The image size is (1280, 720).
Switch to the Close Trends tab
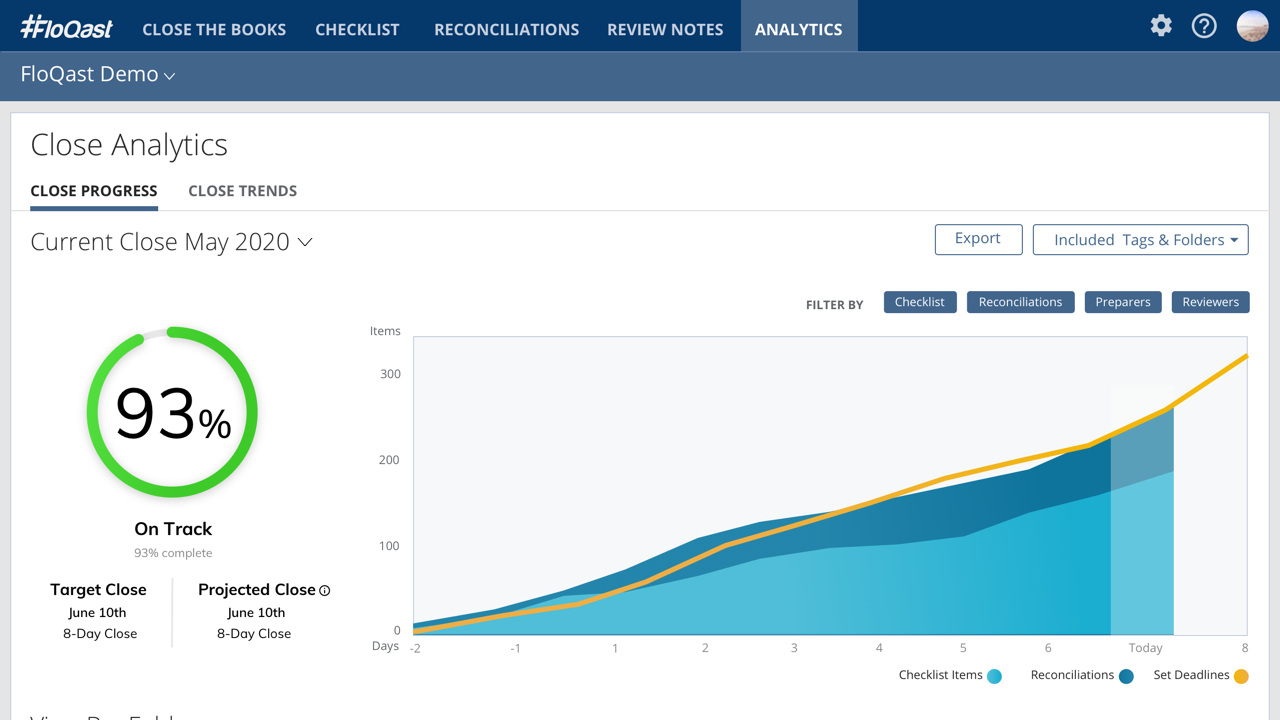(x=242, y=191)
